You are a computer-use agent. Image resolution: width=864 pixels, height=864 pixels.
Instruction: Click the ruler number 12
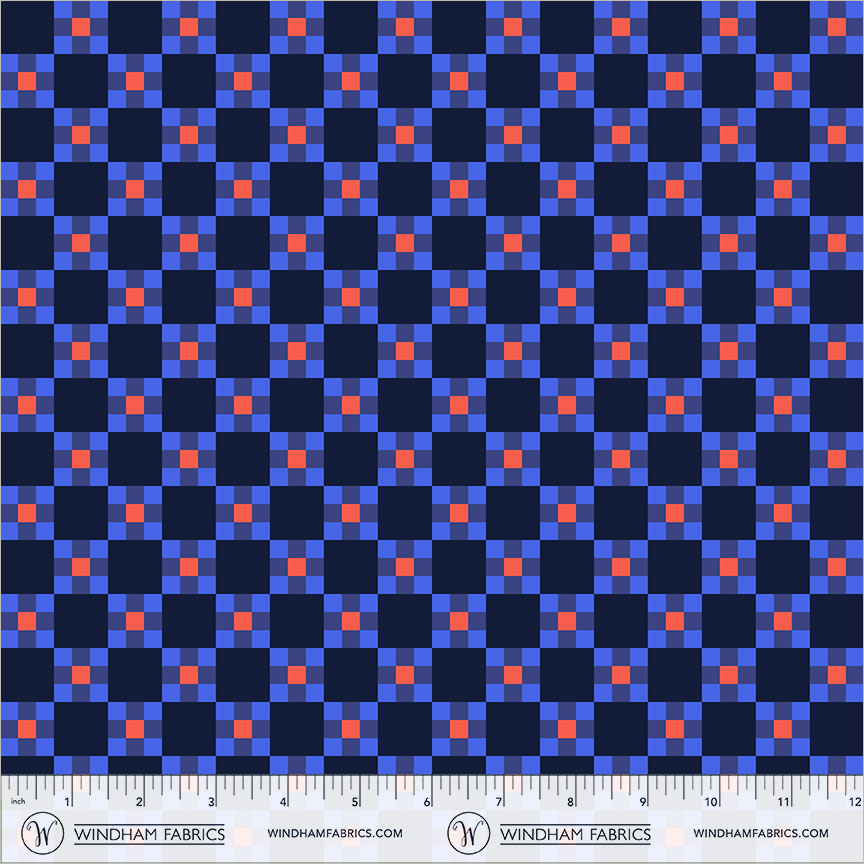click(854, 802)
